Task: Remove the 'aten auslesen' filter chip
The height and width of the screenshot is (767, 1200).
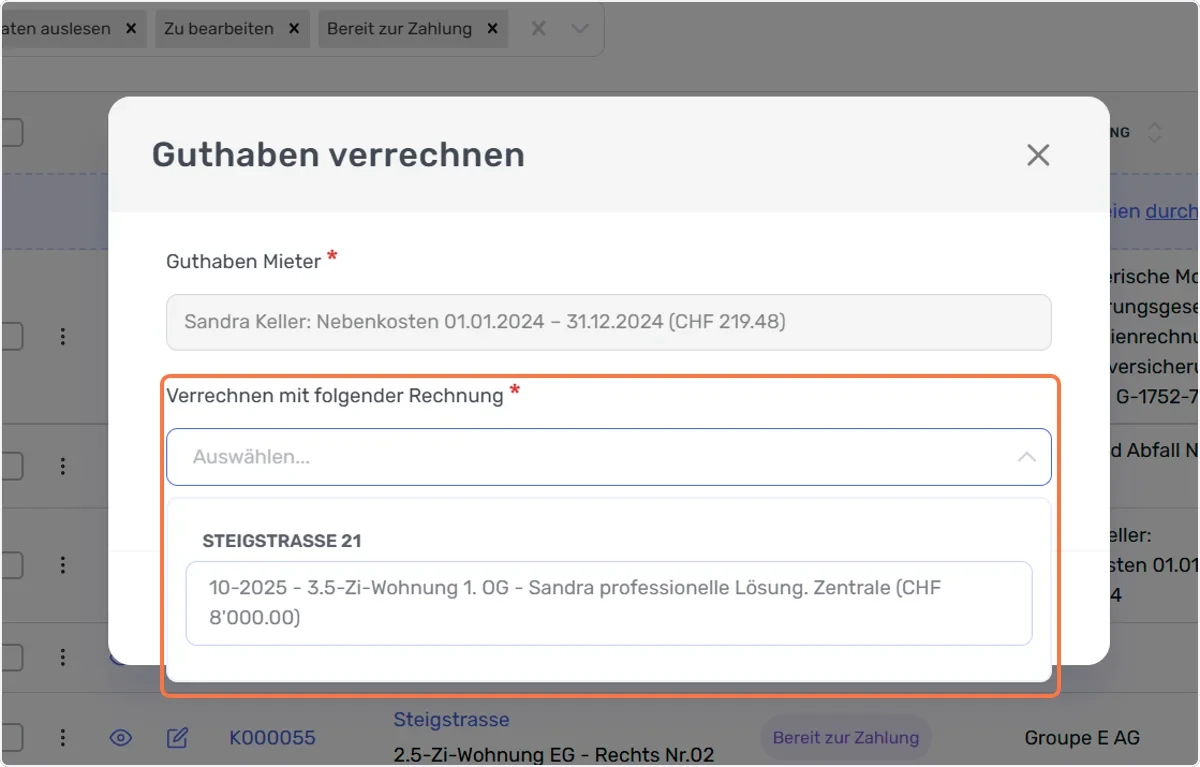Action: [130, 29]
